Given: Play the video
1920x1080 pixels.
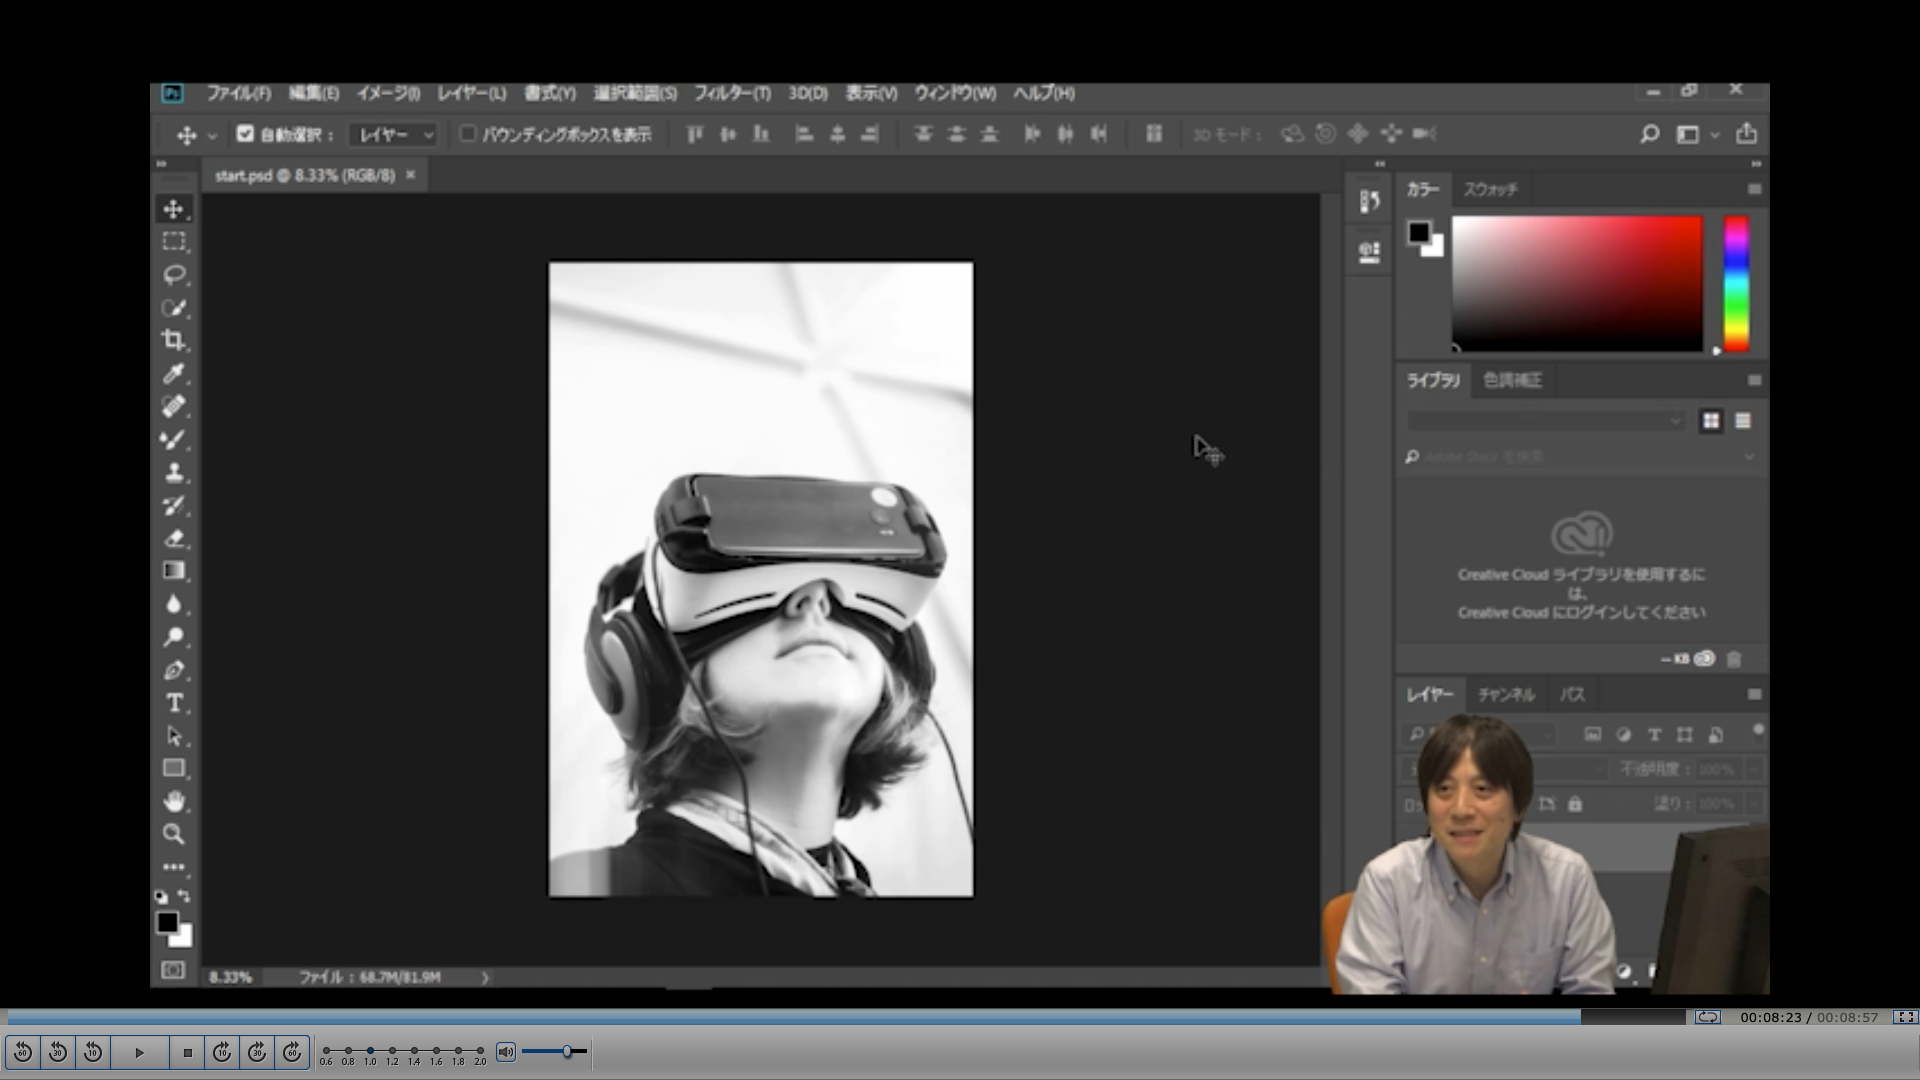Looking at the screenshot, I should [x=140, y=1052].
